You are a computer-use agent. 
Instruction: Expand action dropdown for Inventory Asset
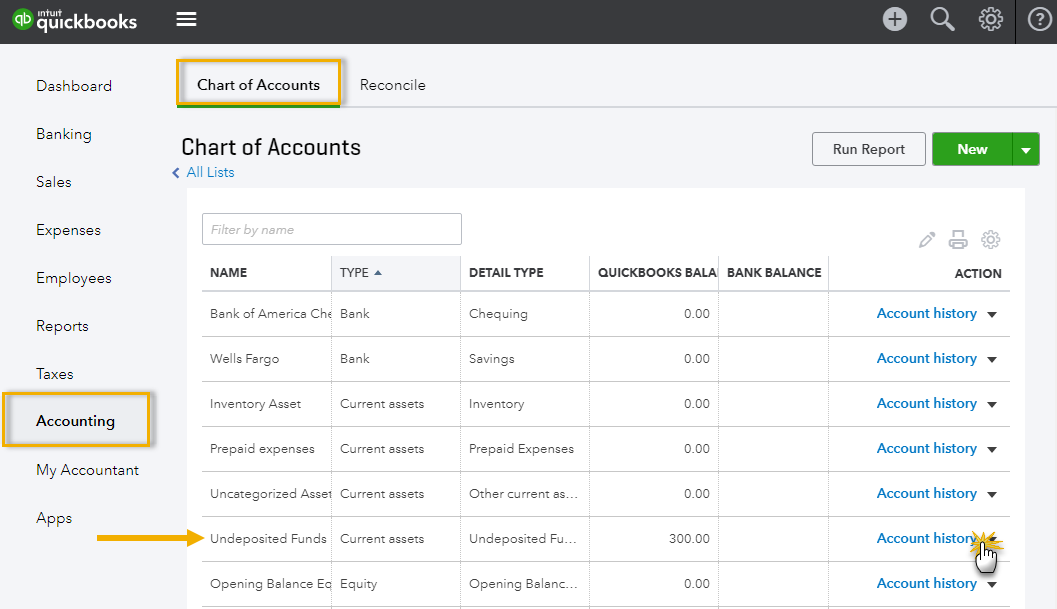pos(992,404)
